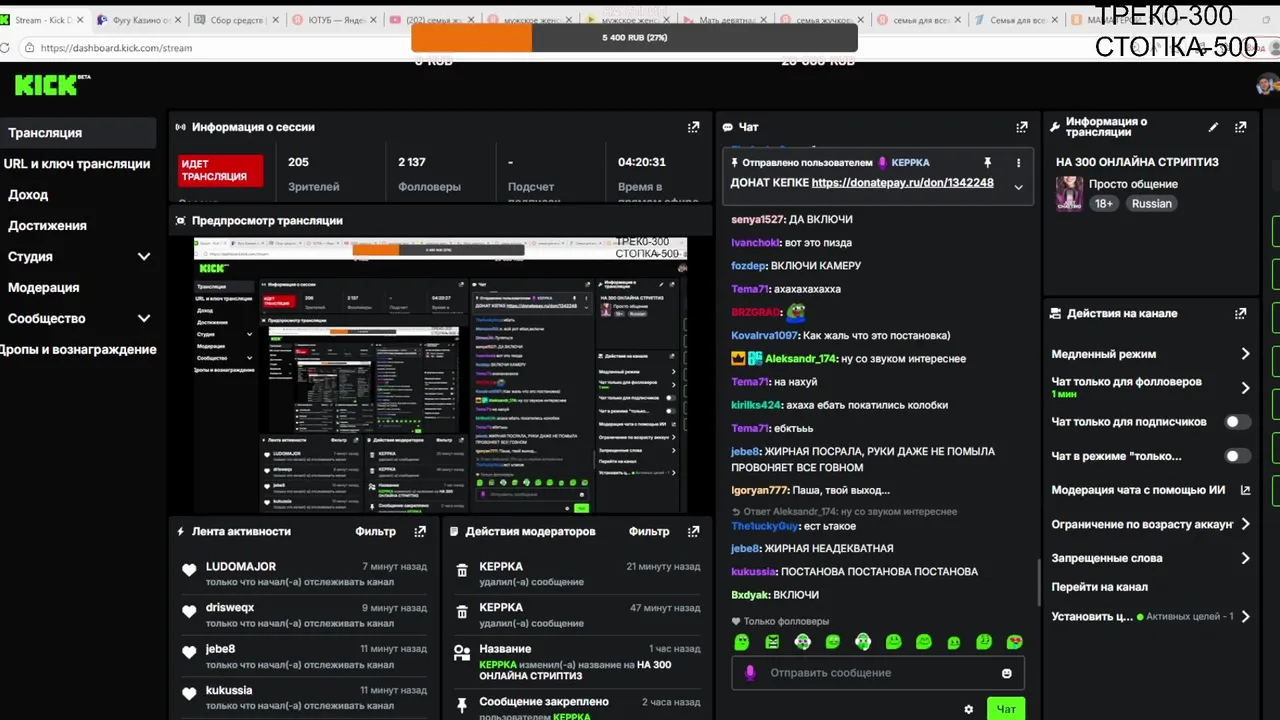Click the title change icon beside Название

point(462,653)
